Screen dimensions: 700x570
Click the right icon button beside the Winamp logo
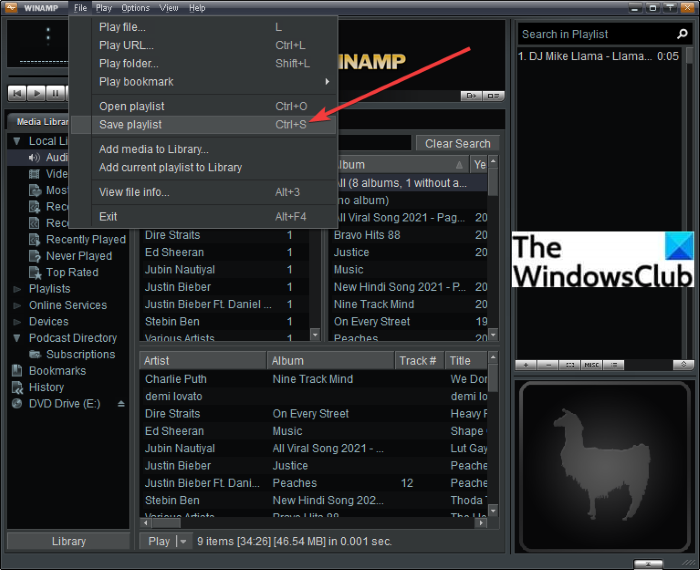click(x=493, y=96)
